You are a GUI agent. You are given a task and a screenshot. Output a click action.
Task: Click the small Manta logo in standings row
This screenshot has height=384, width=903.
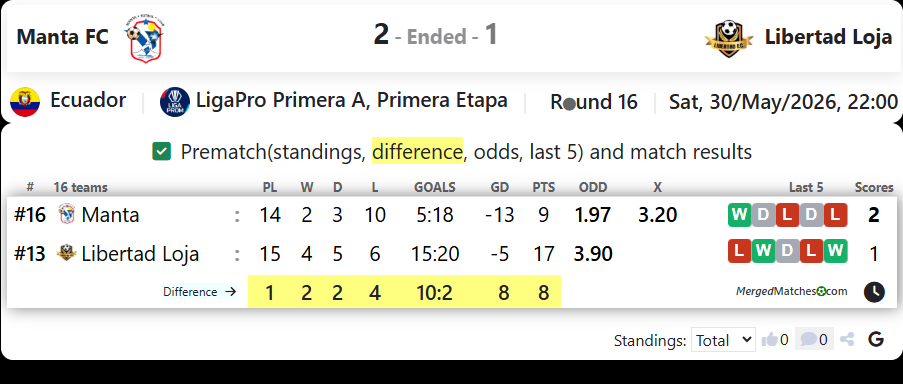pyautogui.click(x=67, y=215)
